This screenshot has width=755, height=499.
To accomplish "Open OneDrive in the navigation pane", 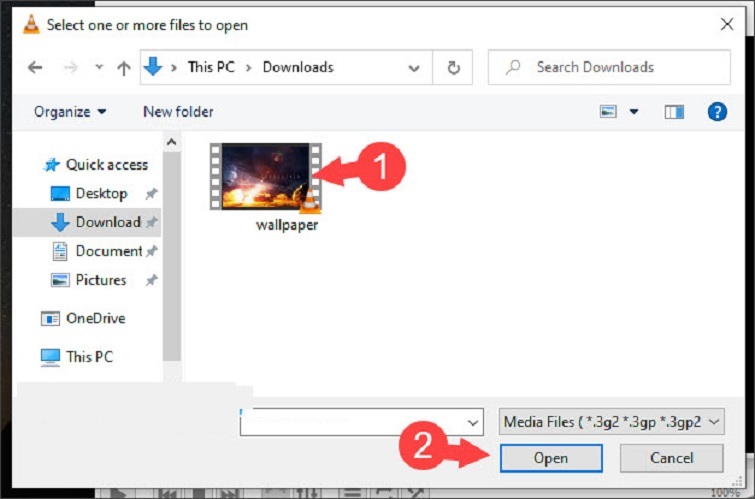I will point(96,318).
